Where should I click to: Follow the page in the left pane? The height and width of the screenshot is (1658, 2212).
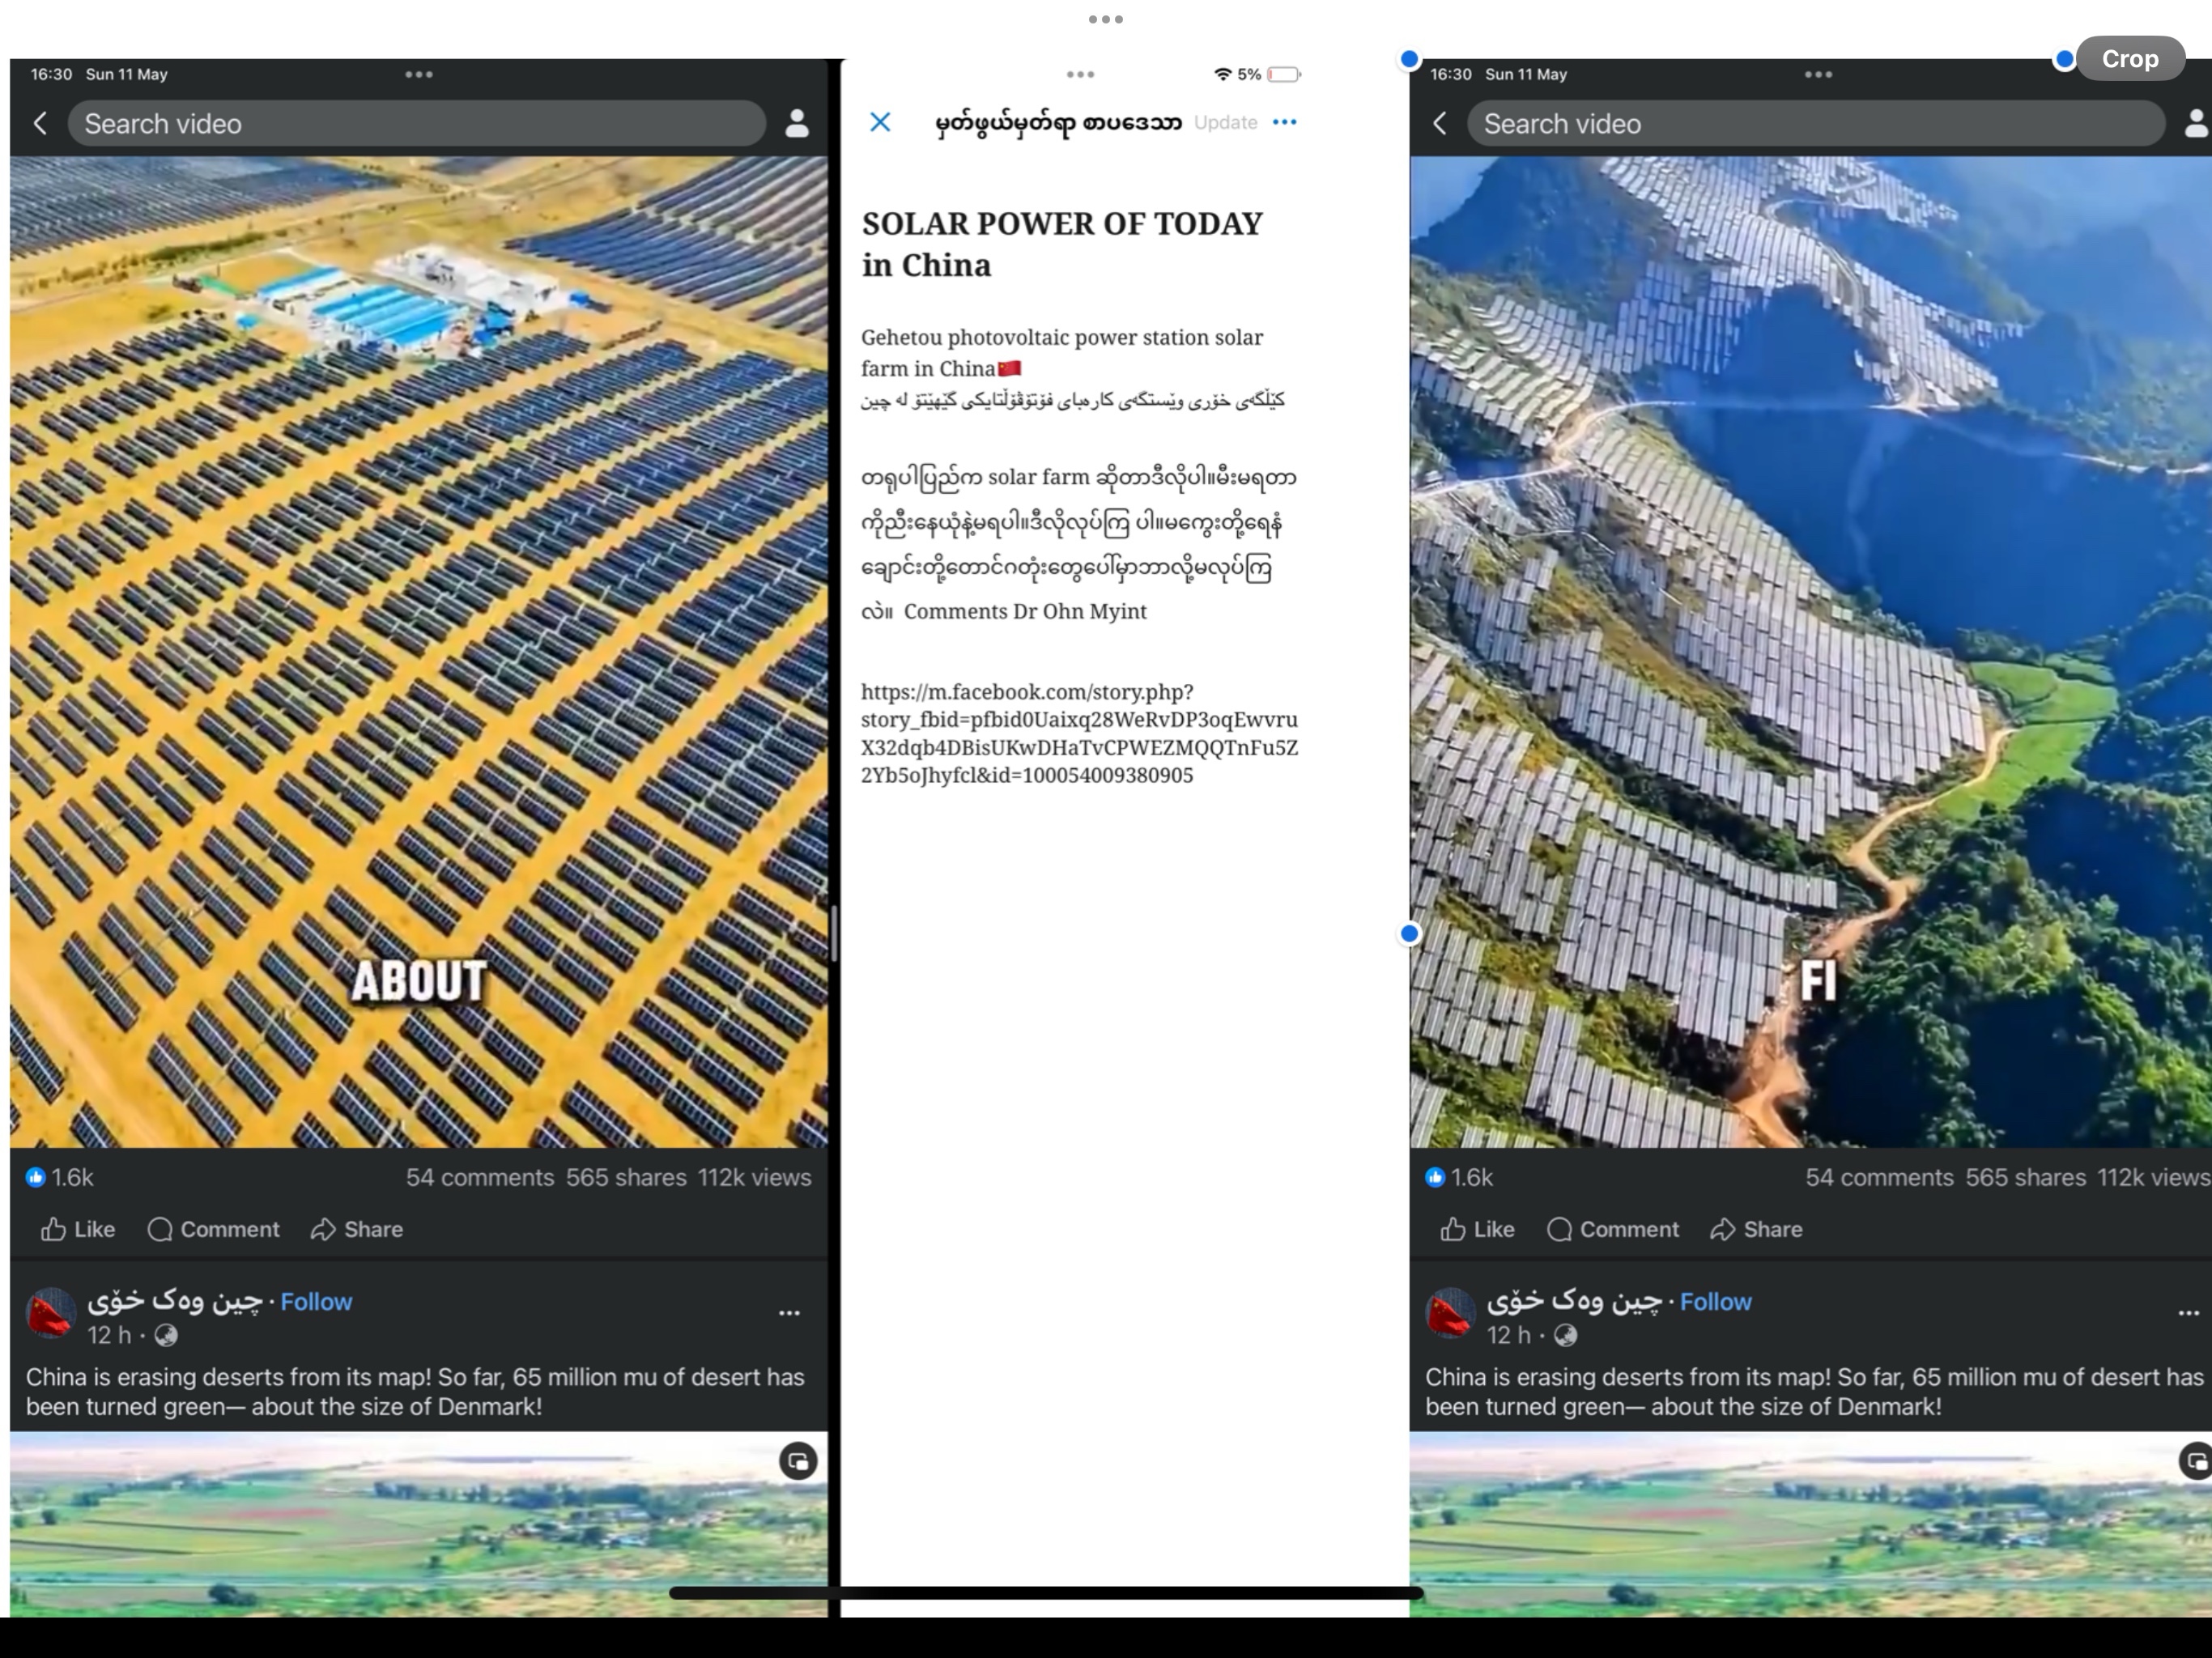pos(316,1301)
